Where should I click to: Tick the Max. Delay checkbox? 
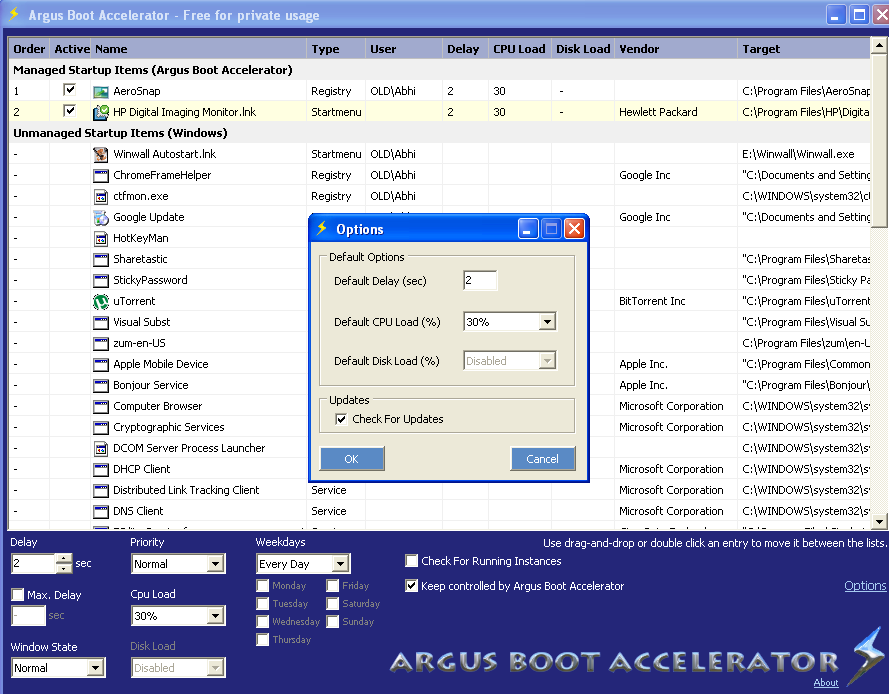pos(18,595)
